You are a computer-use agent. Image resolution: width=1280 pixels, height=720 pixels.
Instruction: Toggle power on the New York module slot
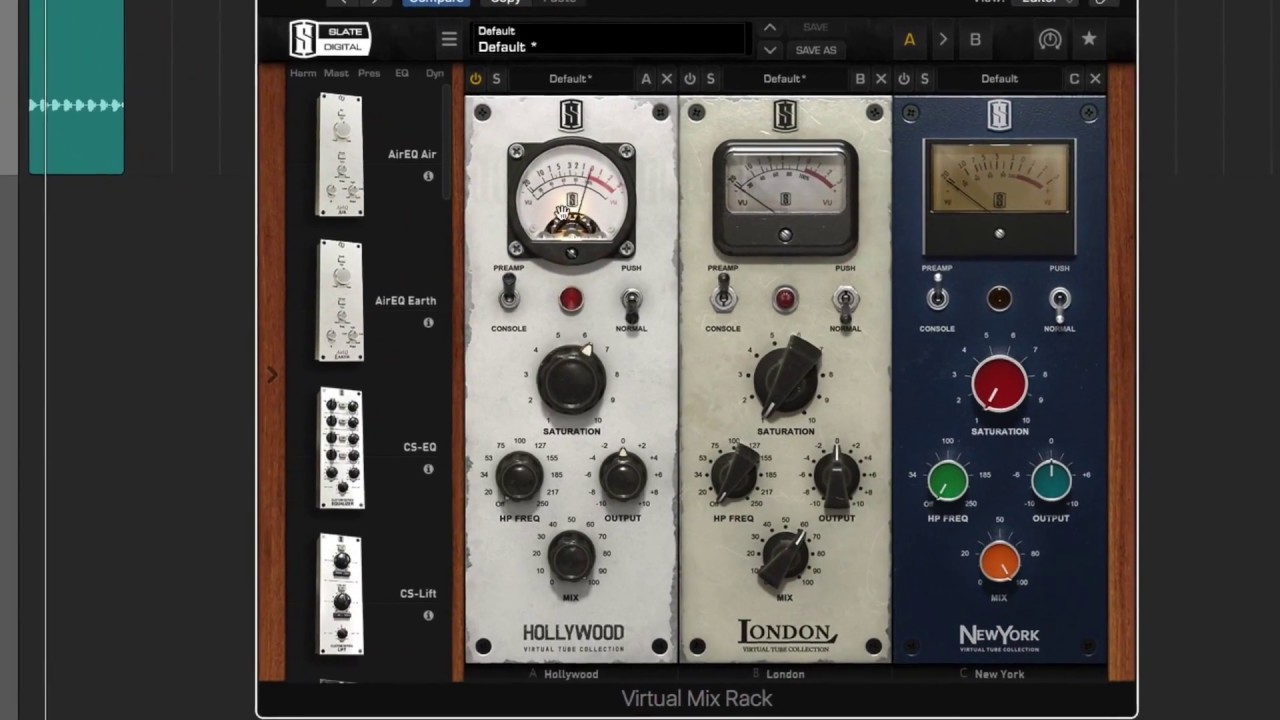click(904, 79)
